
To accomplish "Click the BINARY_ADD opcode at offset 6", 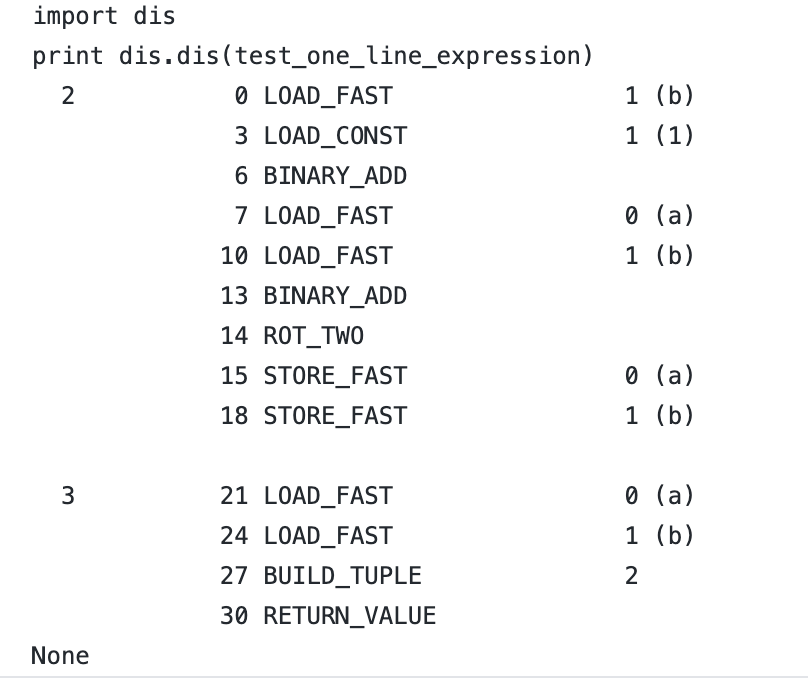I will 335,176.
